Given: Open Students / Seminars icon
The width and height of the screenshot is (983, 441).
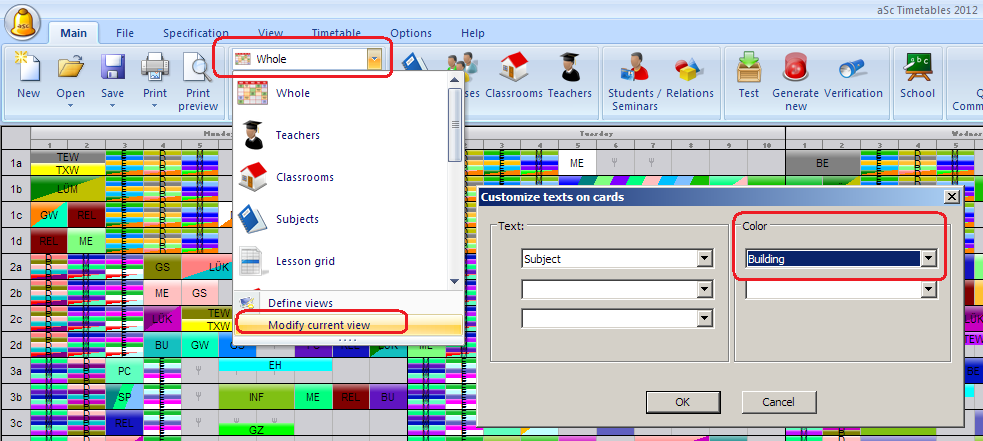Looking at the screenshot, I should point(634,69).
